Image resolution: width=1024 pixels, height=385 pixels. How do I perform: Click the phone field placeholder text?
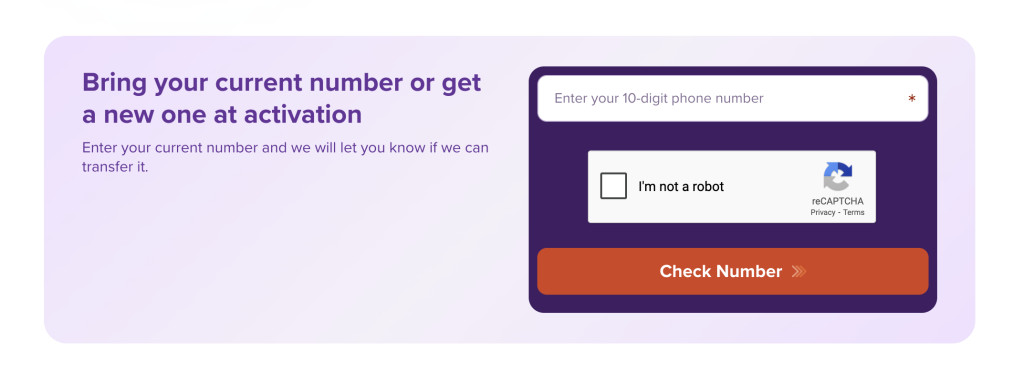click(658, 99)
